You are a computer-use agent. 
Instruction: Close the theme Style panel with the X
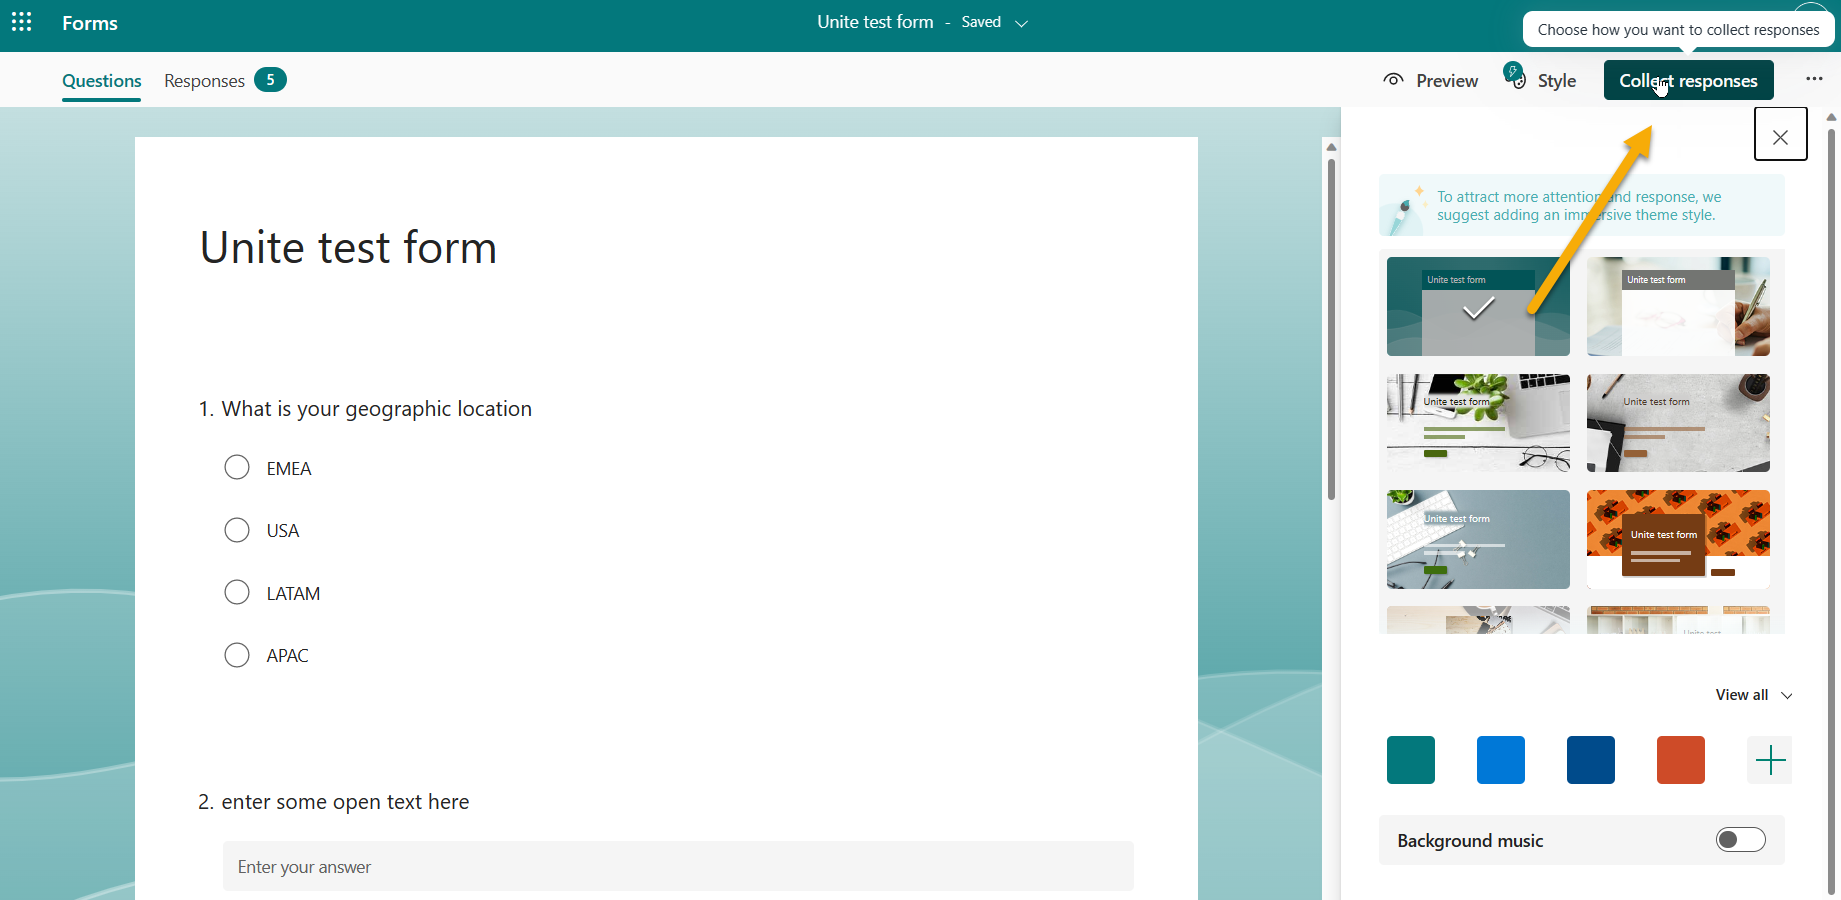[x=1781, y=135]
